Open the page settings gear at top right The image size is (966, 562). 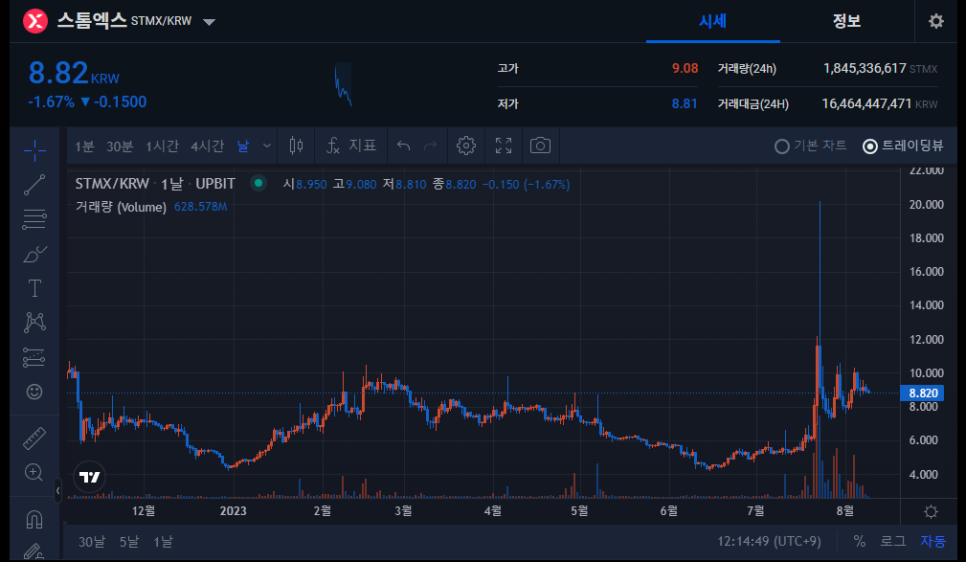tap(936, 22)
